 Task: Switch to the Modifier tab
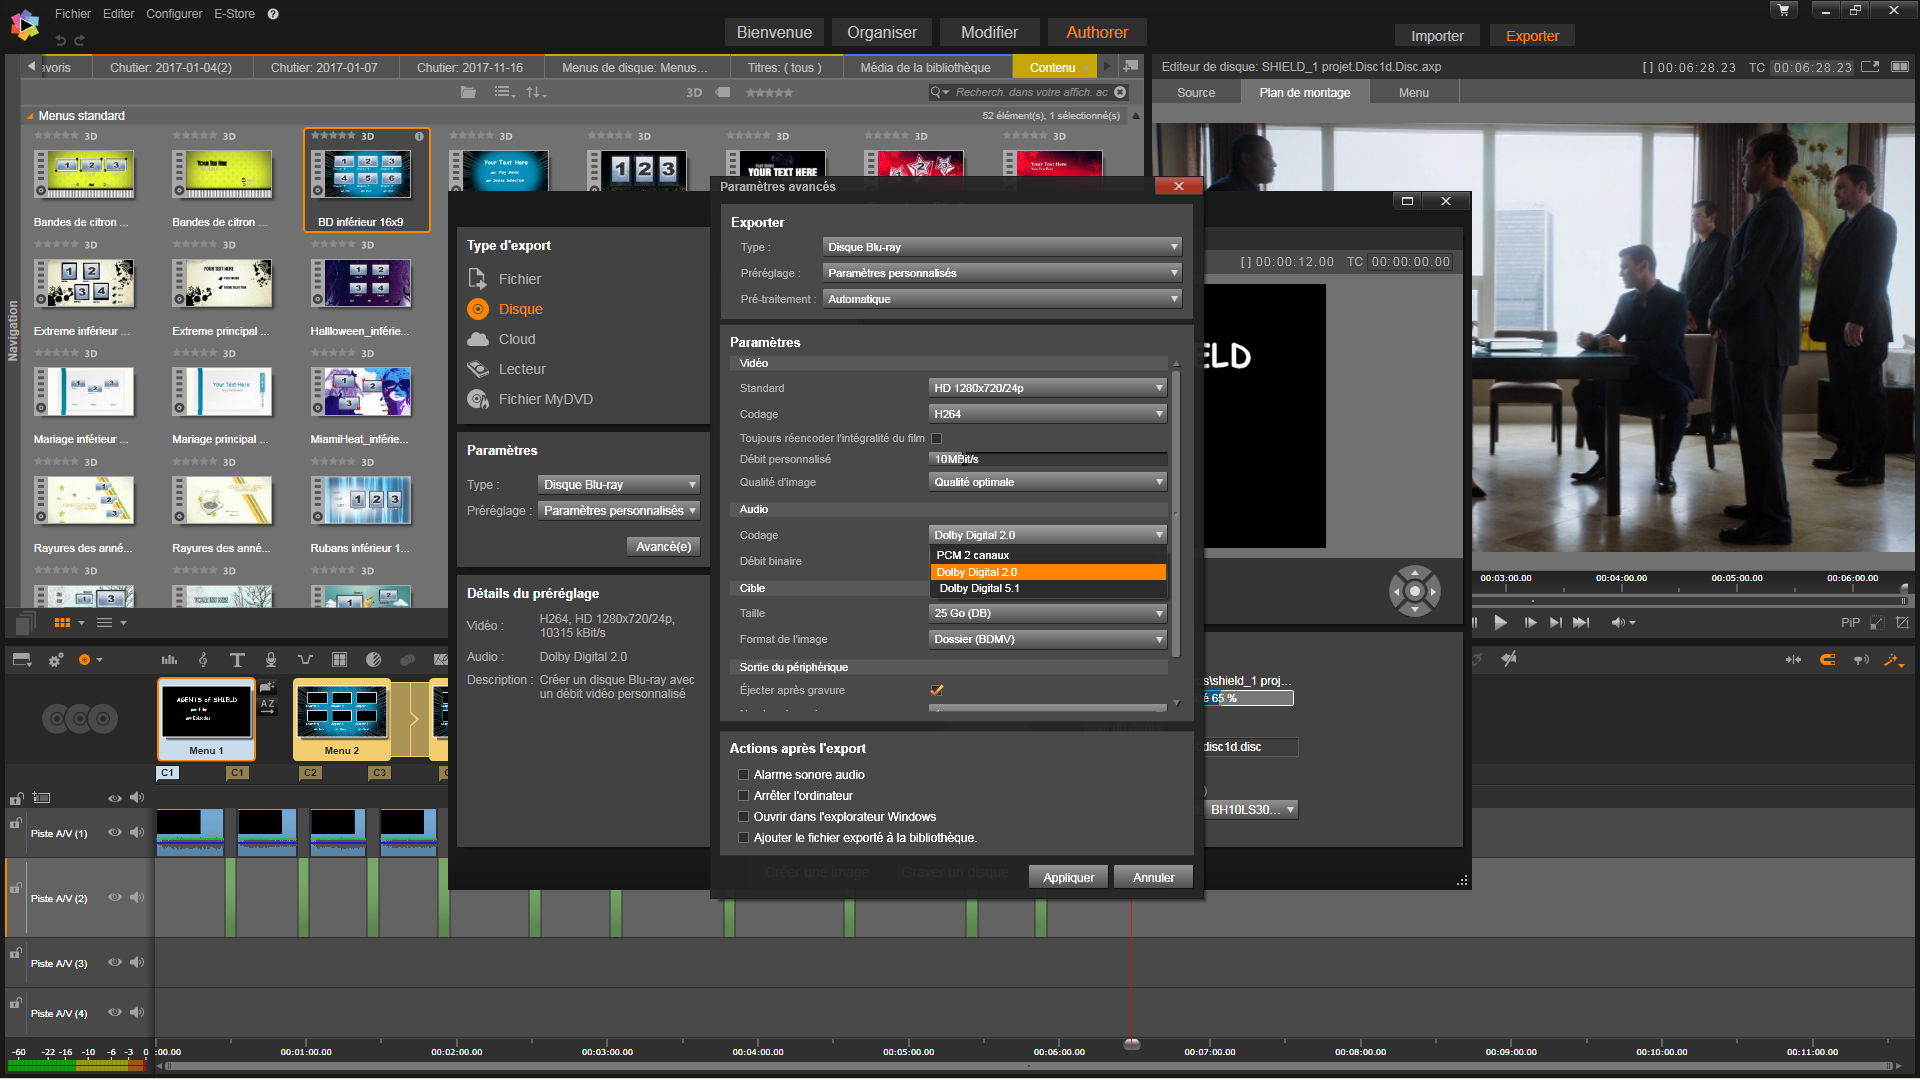tap(989, 32)
